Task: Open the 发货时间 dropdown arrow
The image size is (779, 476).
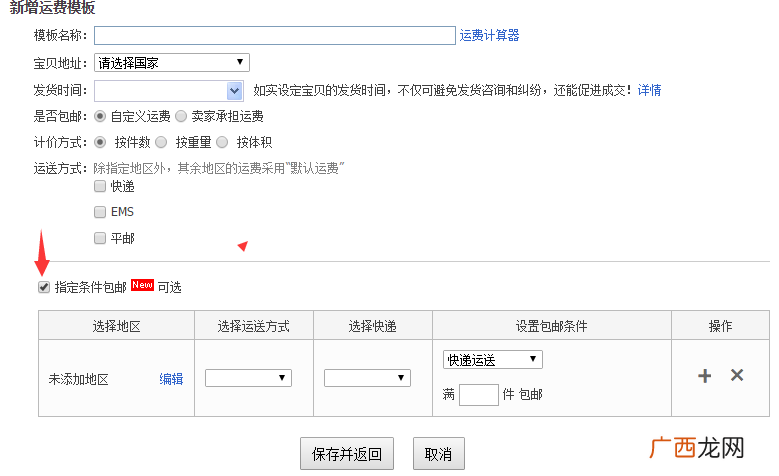Action: point(234,91)
